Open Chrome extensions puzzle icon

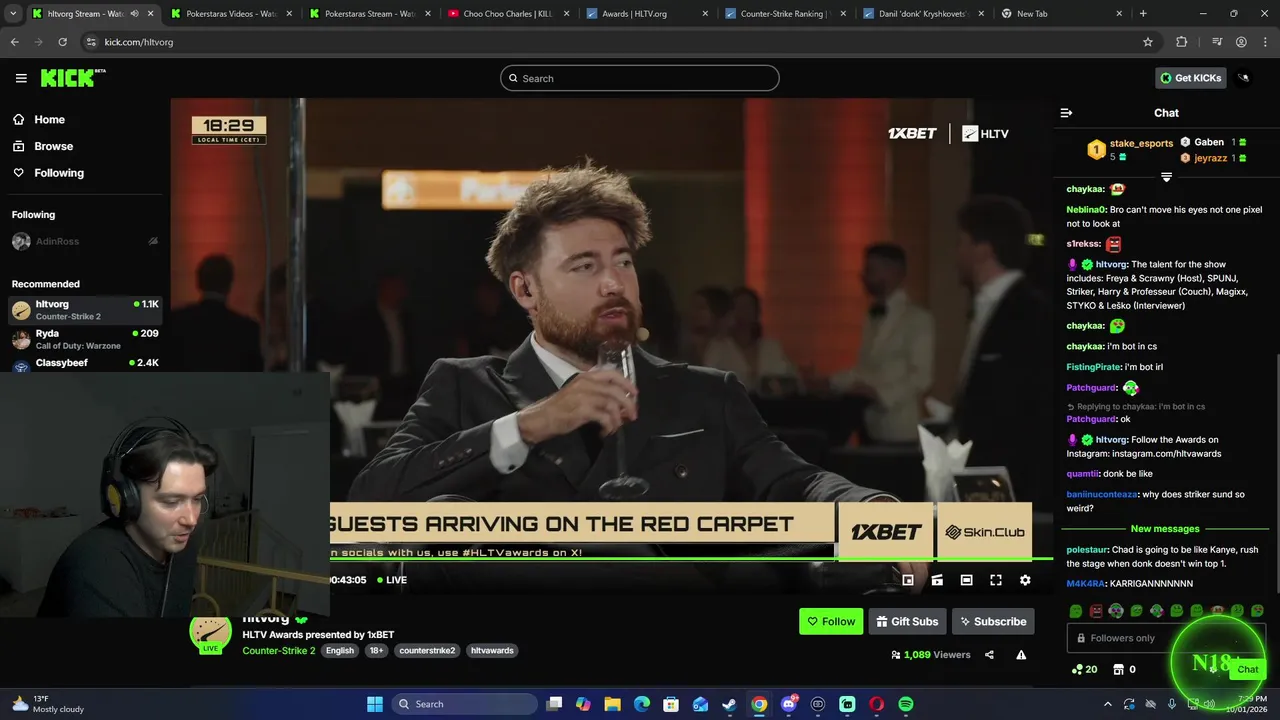(x=1182, y=42)
